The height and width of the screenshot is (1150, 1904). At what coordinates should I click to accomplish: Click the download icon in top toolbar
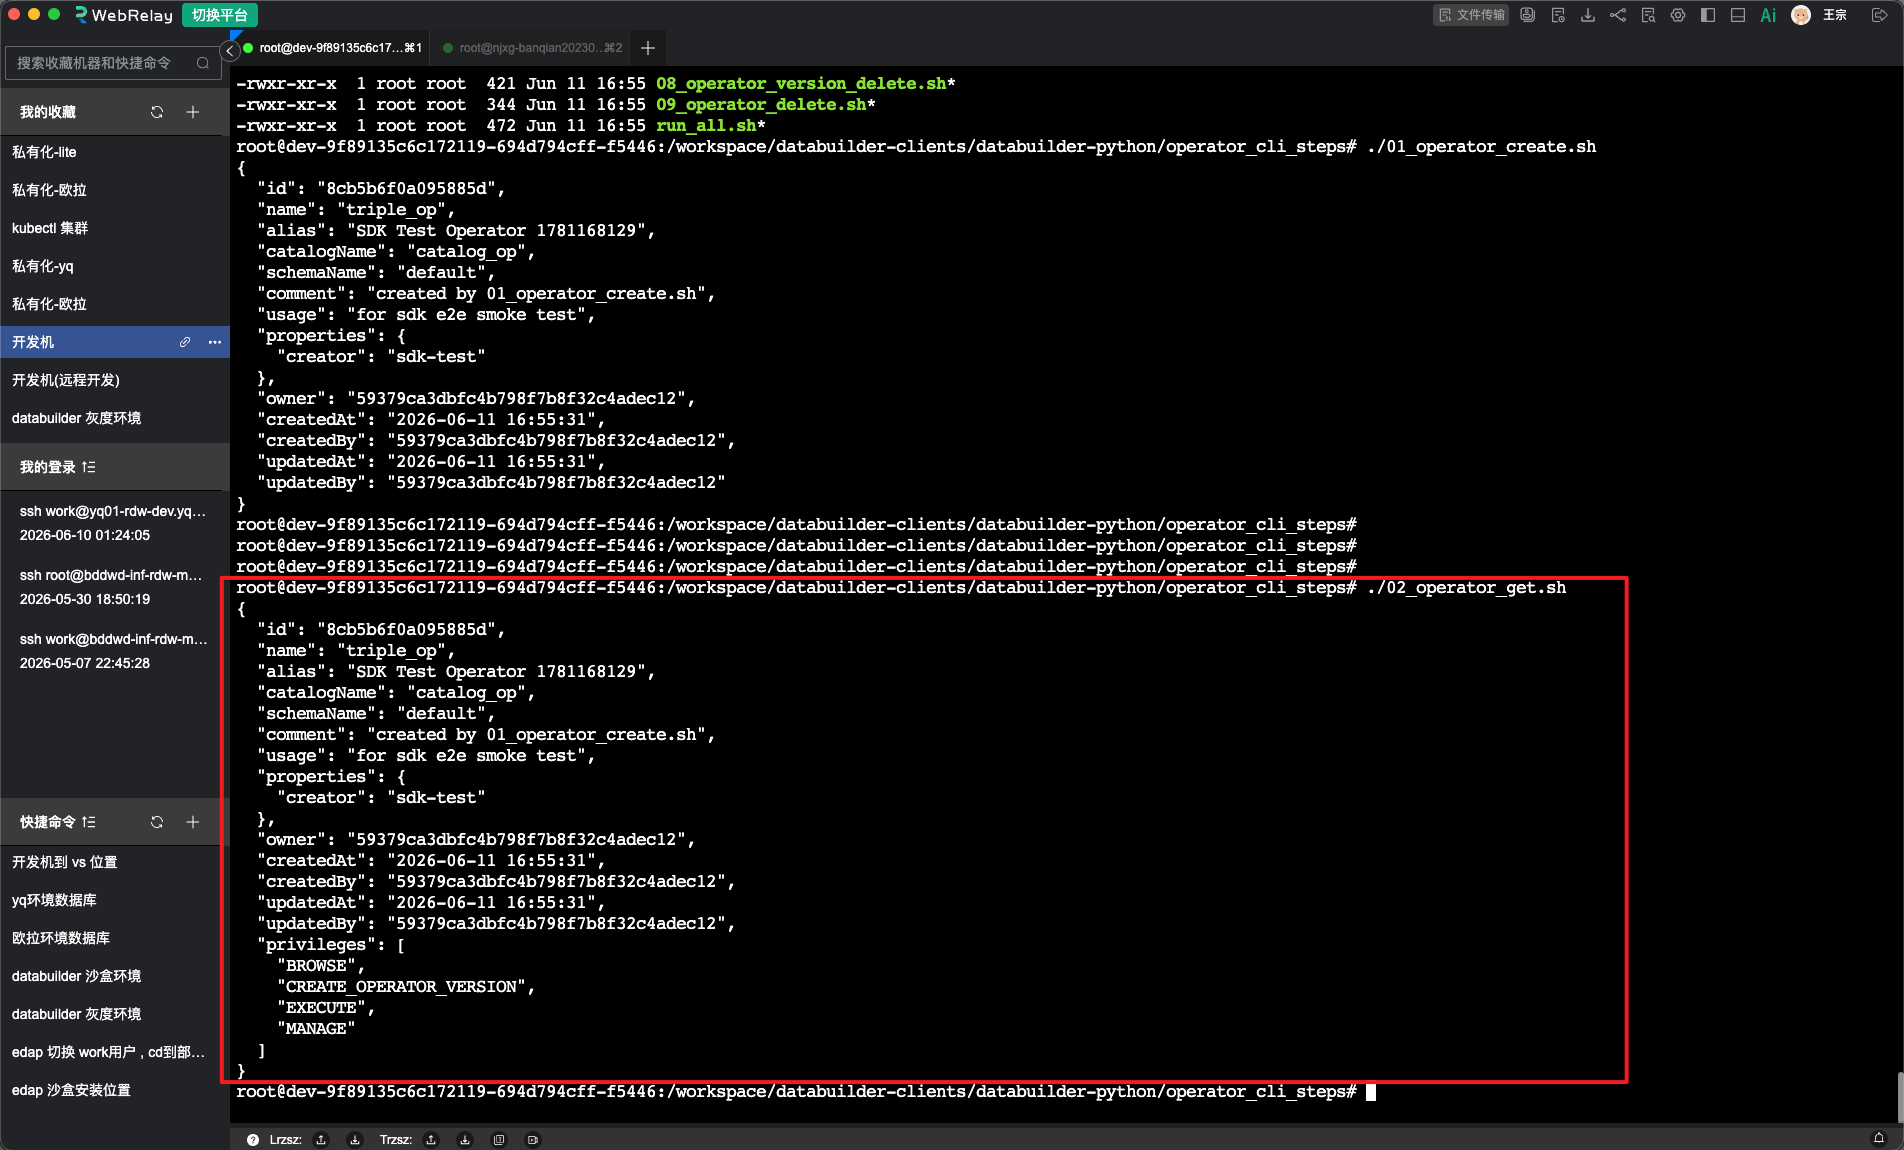tap(1588, 15)
